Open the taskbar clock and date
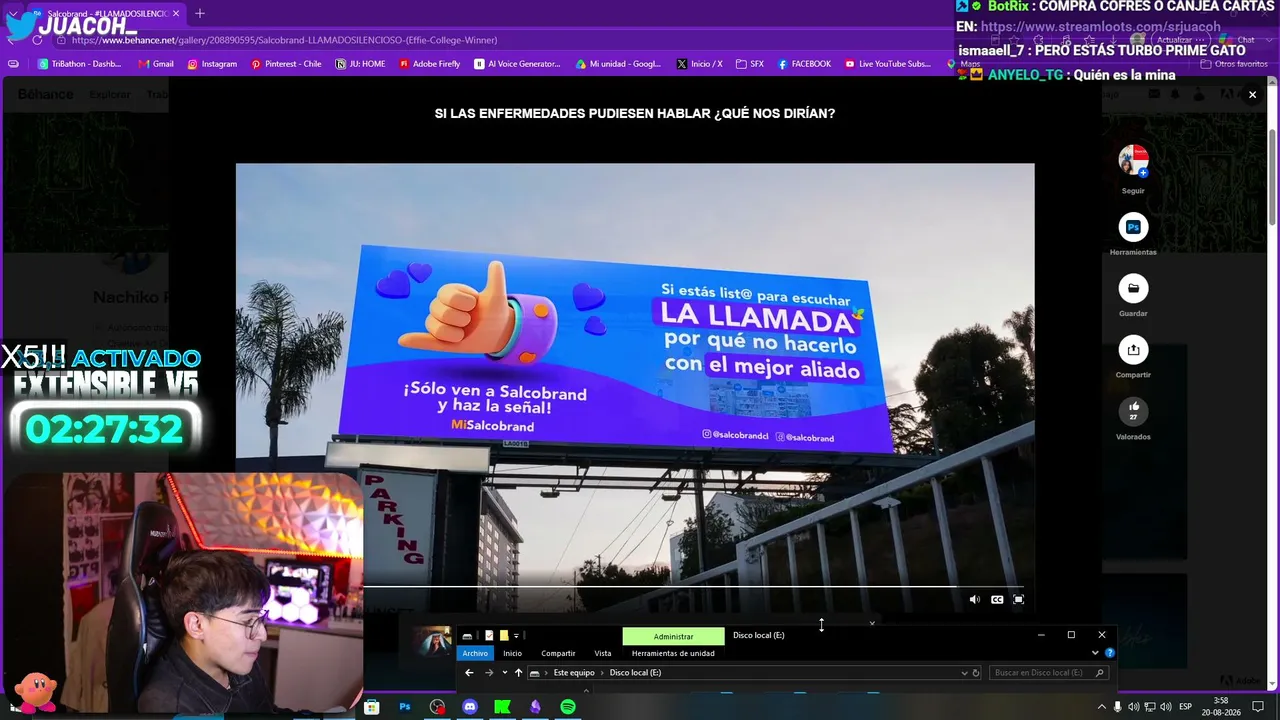 (x=1221, y=707)
